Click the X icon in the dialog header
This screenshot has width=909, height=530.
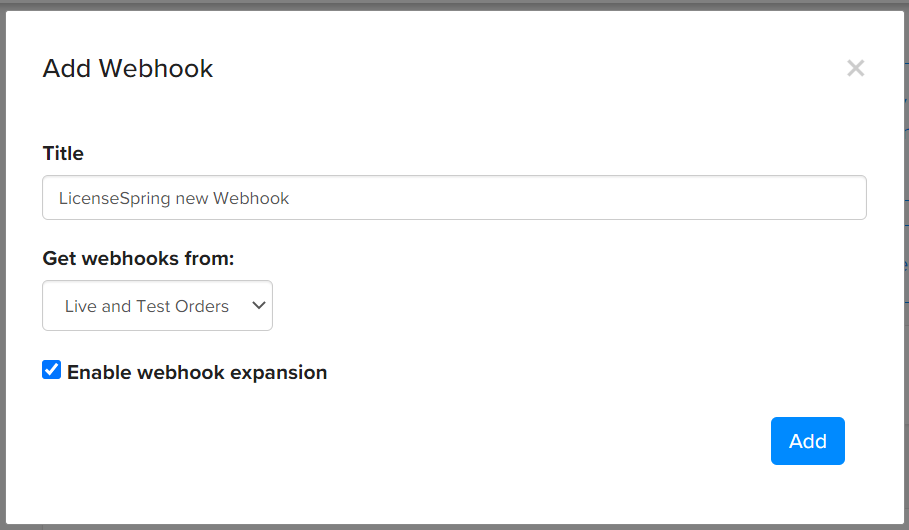tap(855, 68)
